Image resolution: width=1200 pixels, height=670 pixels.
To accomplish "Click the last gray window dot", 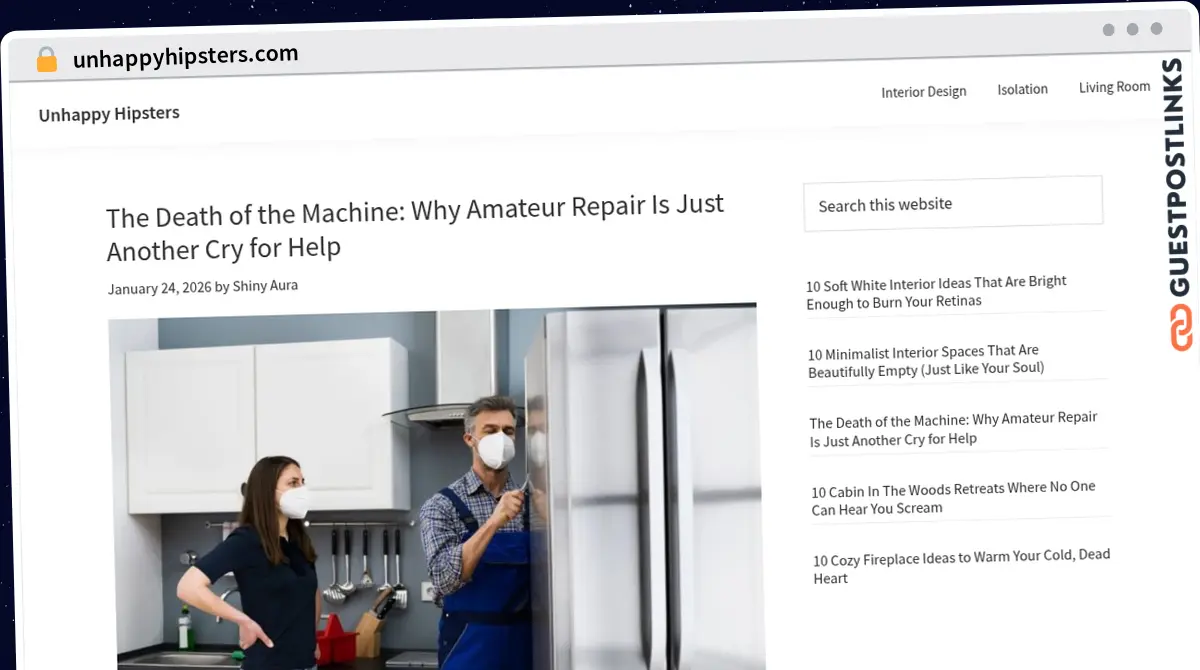I will pos(1156,29).
